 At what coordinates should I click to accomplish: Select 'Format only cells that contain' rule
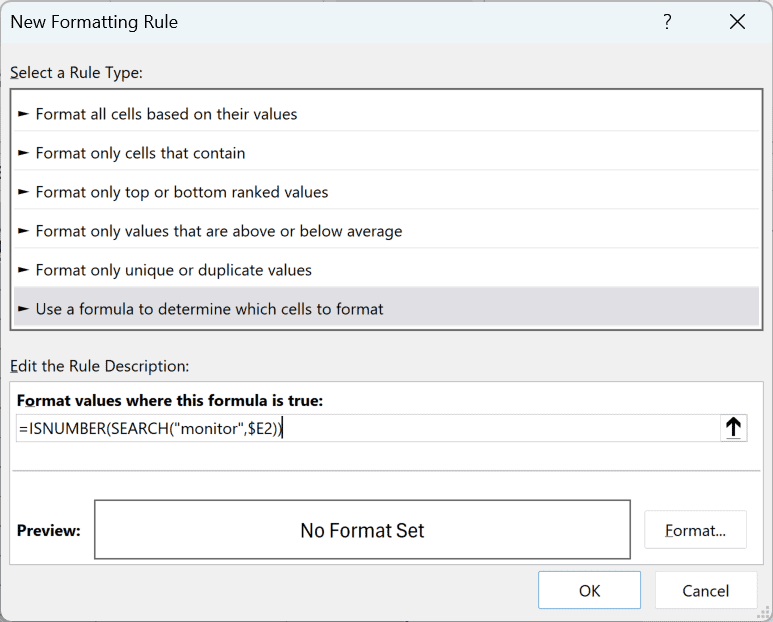click(x=386, y=153)
